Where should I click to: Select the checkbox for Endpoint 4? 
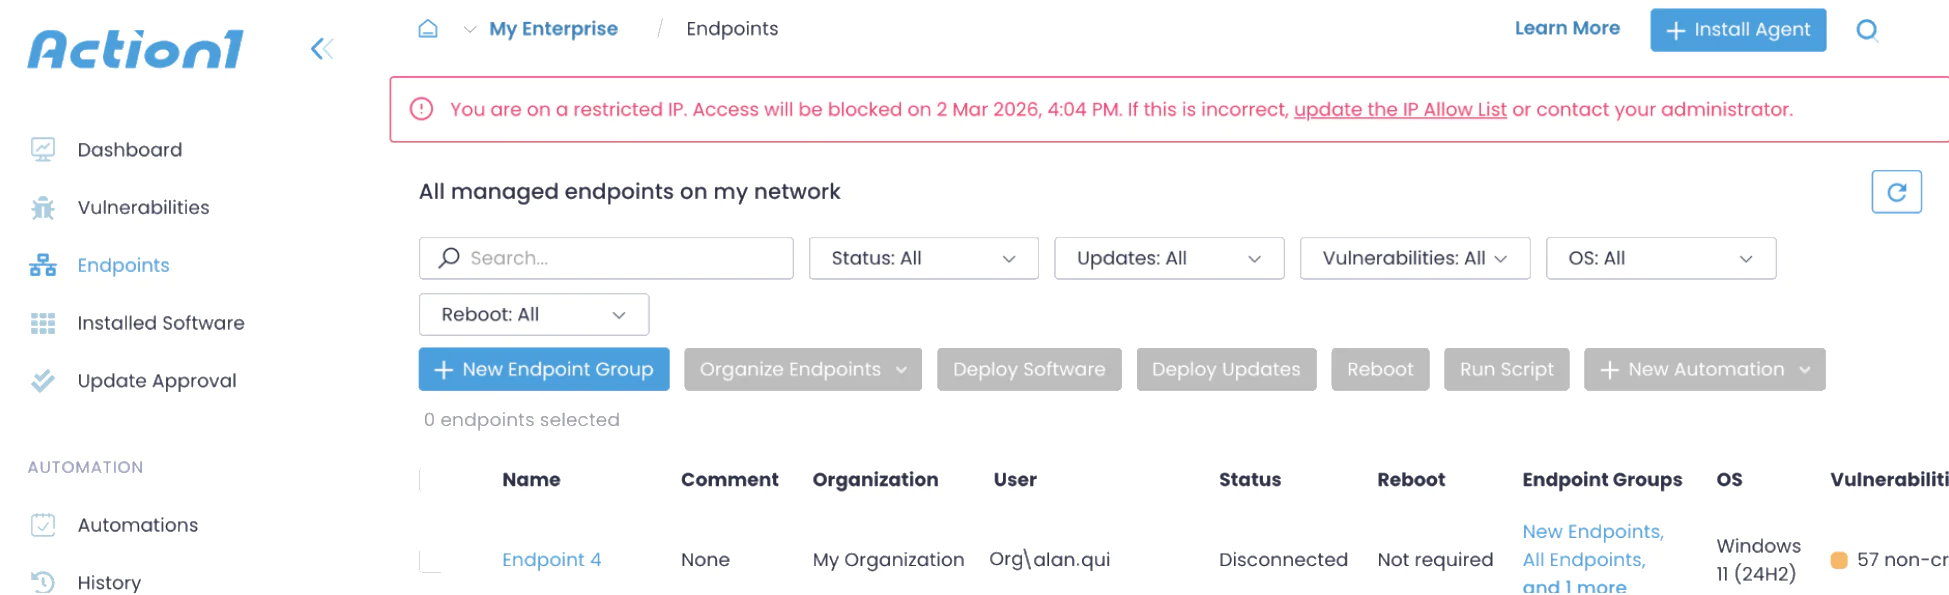point(430,559)
